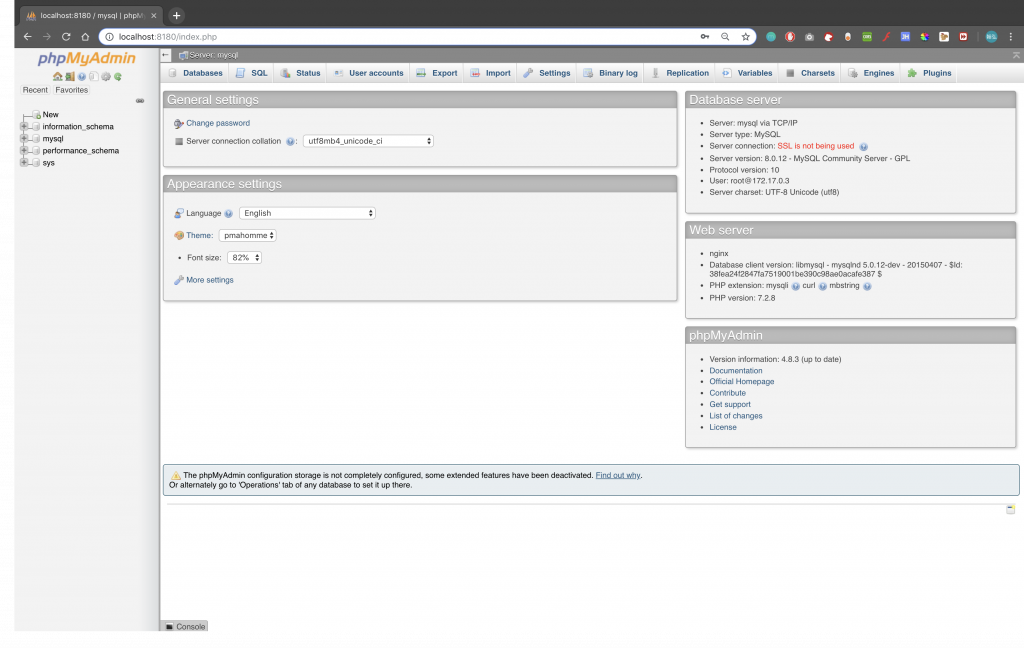This screenshot has height=648, width=1024.
Task: Expand the sys database node
Action: (x=24, y=163)
